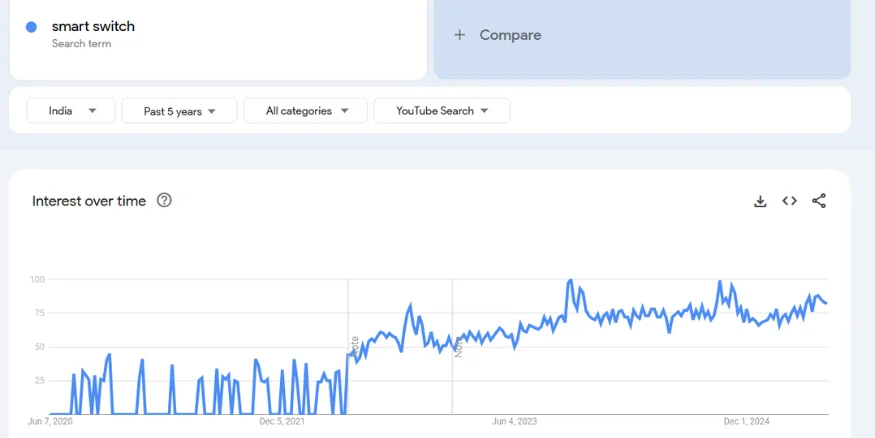
Task: Expand the Past 5 years dropdown
Action: [179, 111]
